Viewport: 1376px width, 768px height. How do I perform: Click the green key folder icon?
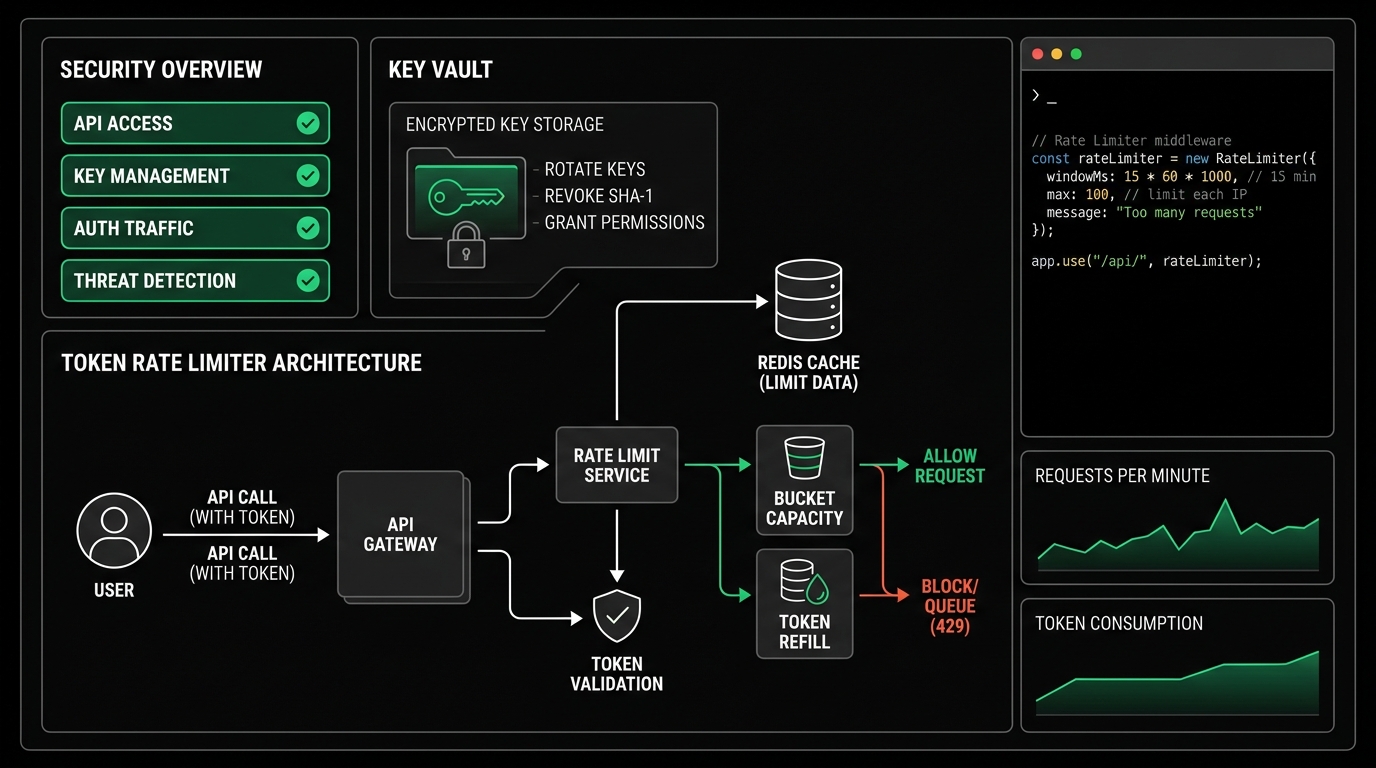click(x=466, y=194)
